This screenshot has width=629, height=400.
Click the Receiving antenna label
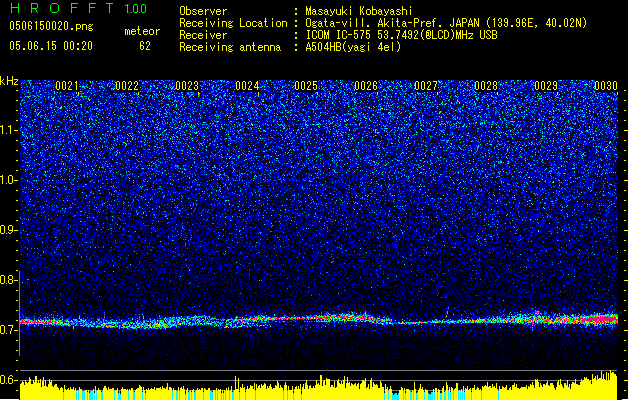230,47
